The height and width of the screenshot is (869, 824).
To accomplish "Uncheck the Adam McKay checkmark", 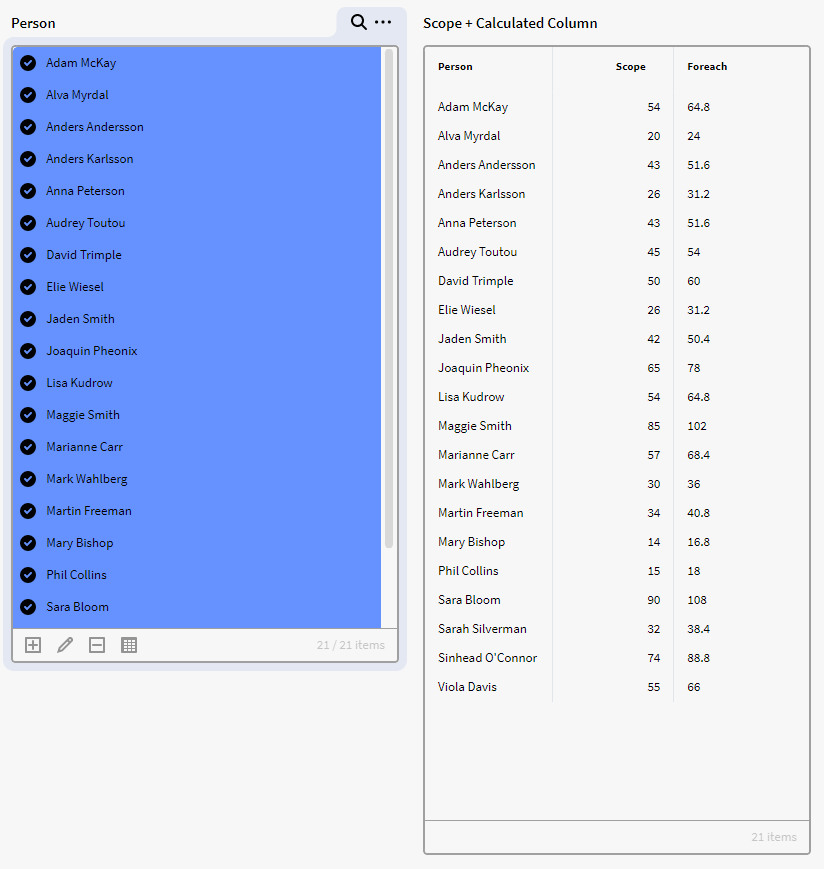I will pos(28,63).
